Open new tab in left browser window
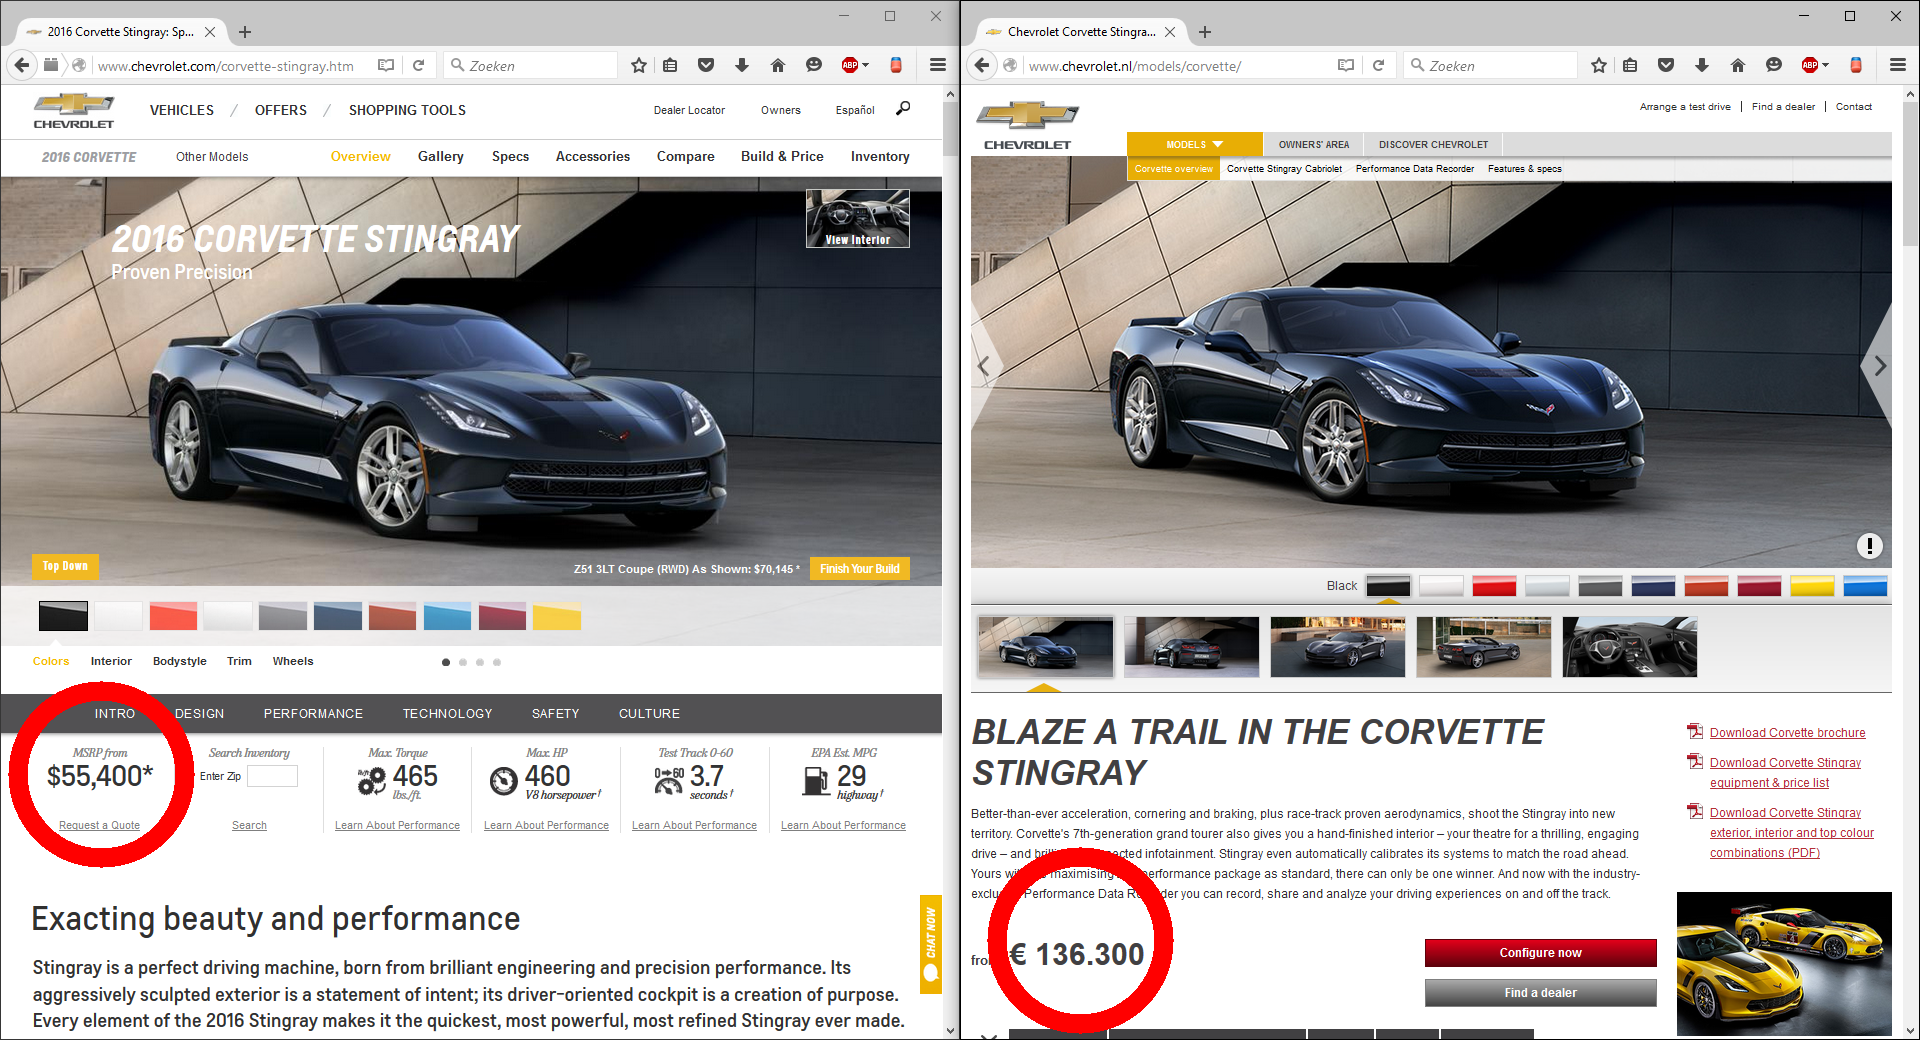 245,32
